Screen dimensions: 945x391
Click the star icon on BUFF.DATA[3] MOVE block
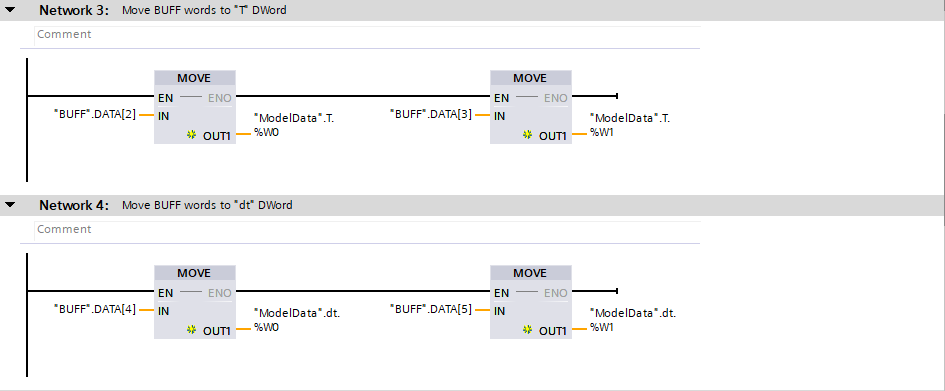coord(528,136)
